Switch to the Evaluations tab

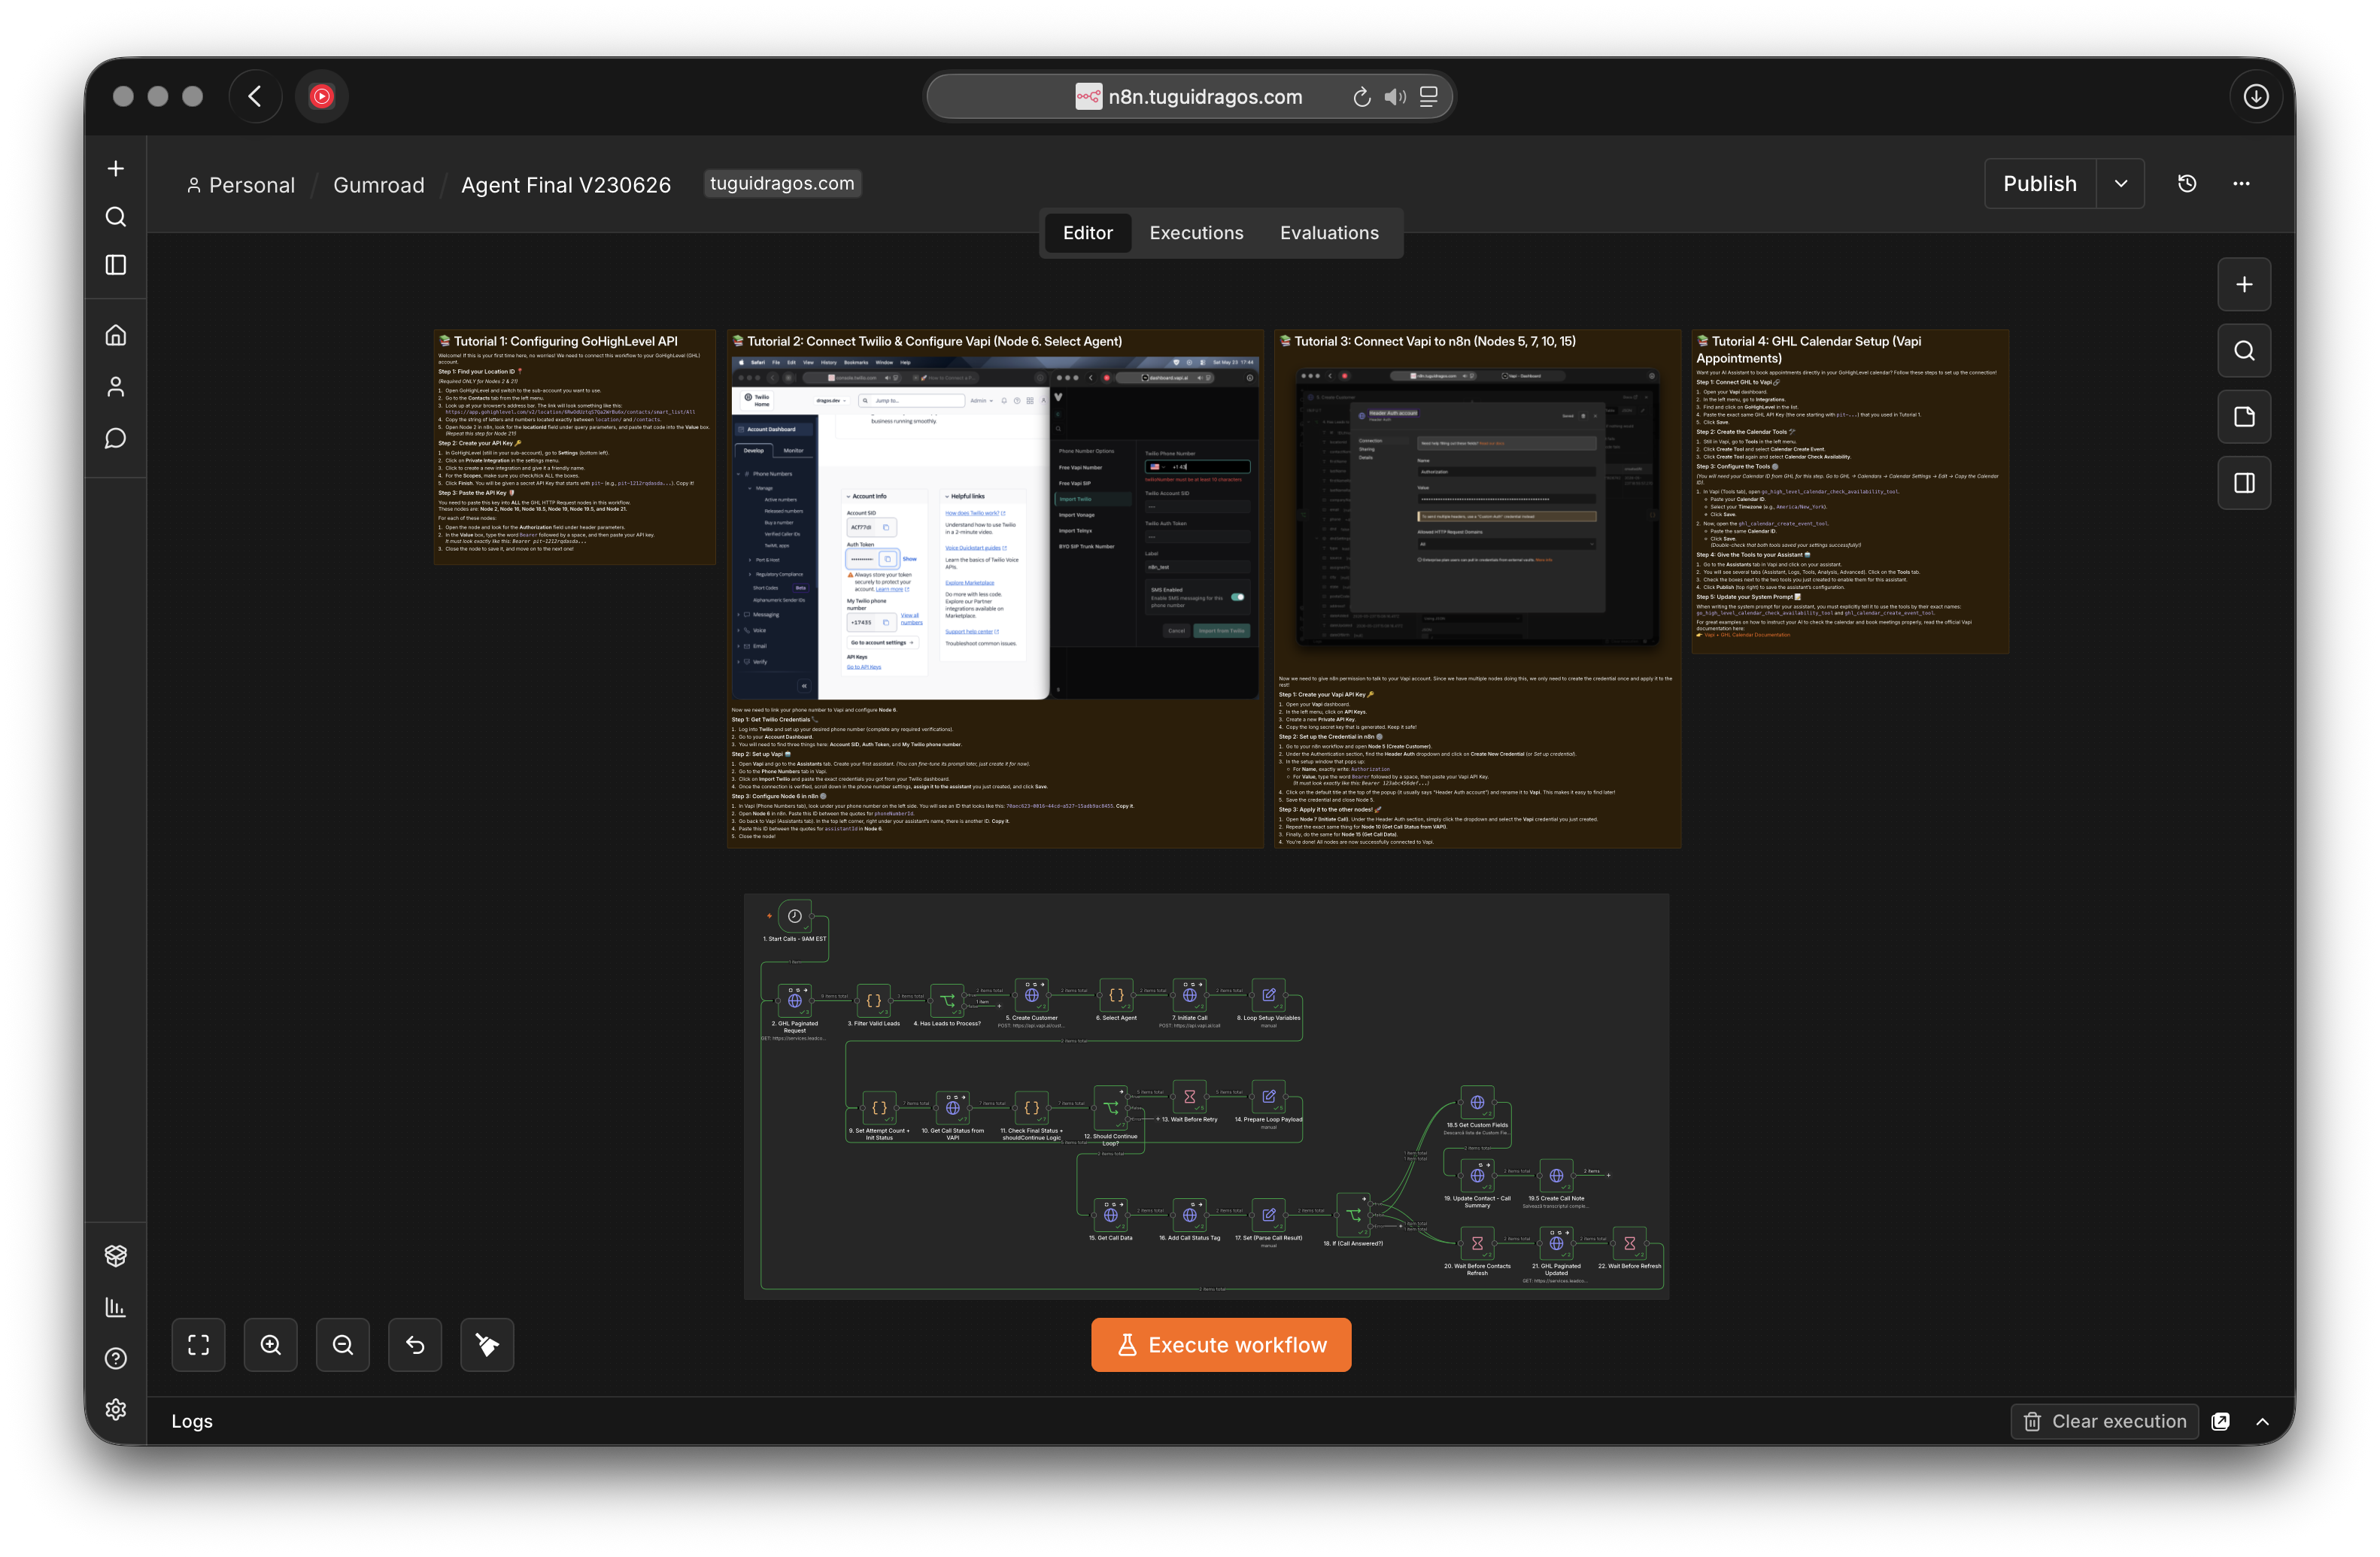tap(1329, 233)
